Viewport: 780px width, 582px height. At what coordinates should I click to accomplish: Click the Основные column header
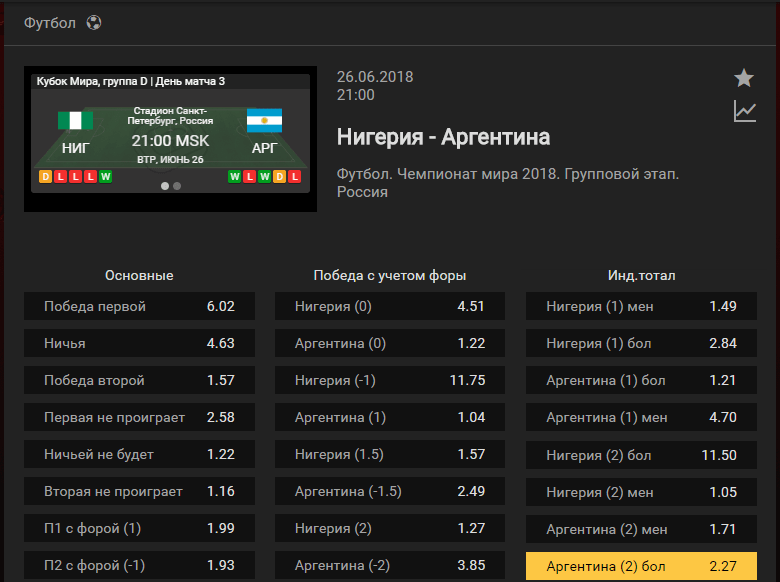[139, 276]
